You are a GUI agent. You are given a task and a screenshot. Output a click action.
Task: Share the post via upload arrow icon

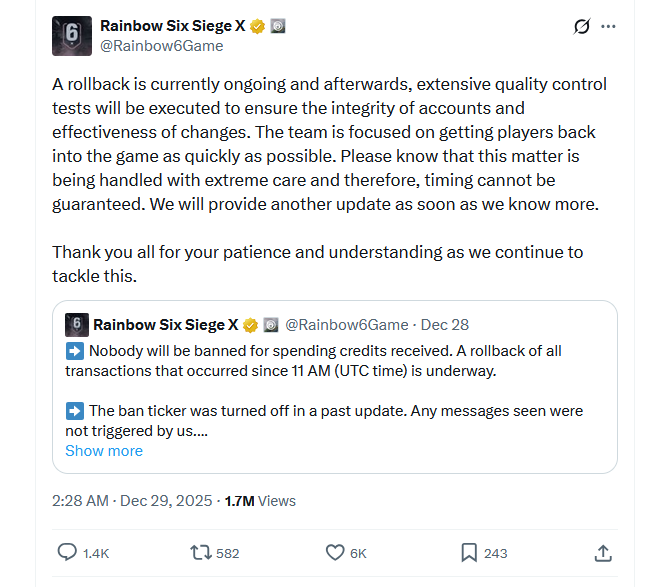coord(603,553)
